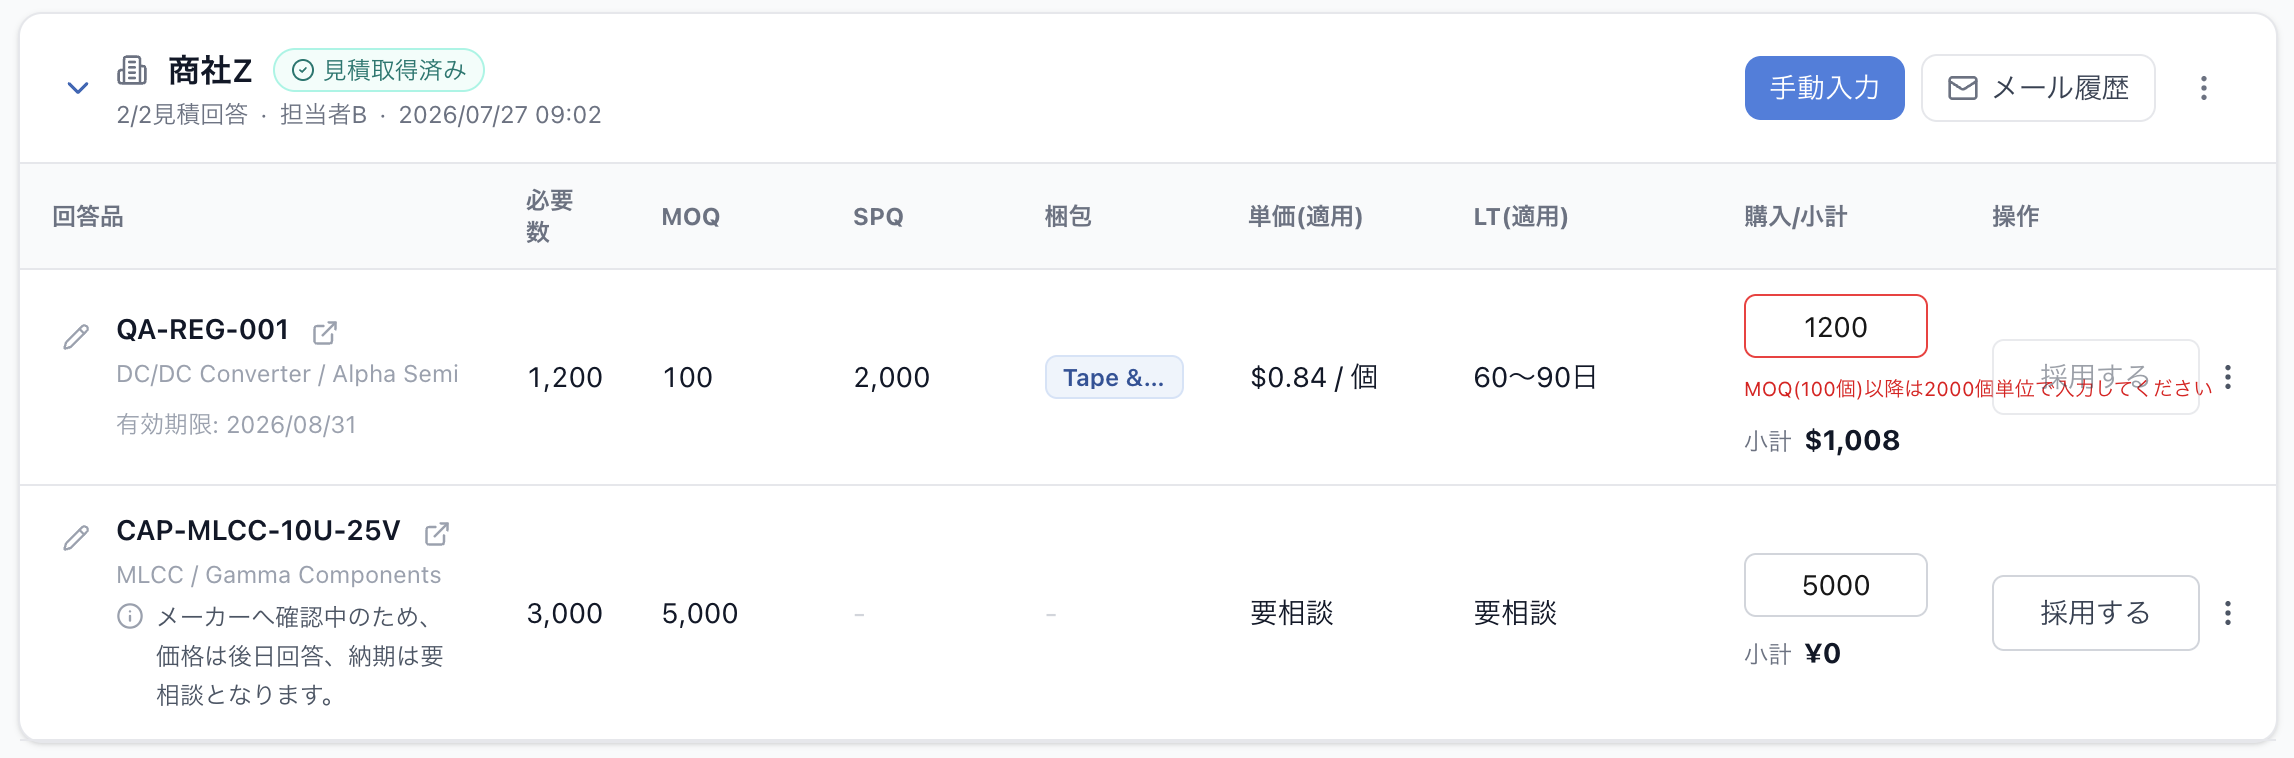Open the three-dot menu for QA-REG-001 row
2294x758 pixels.
pos(2228,377)
